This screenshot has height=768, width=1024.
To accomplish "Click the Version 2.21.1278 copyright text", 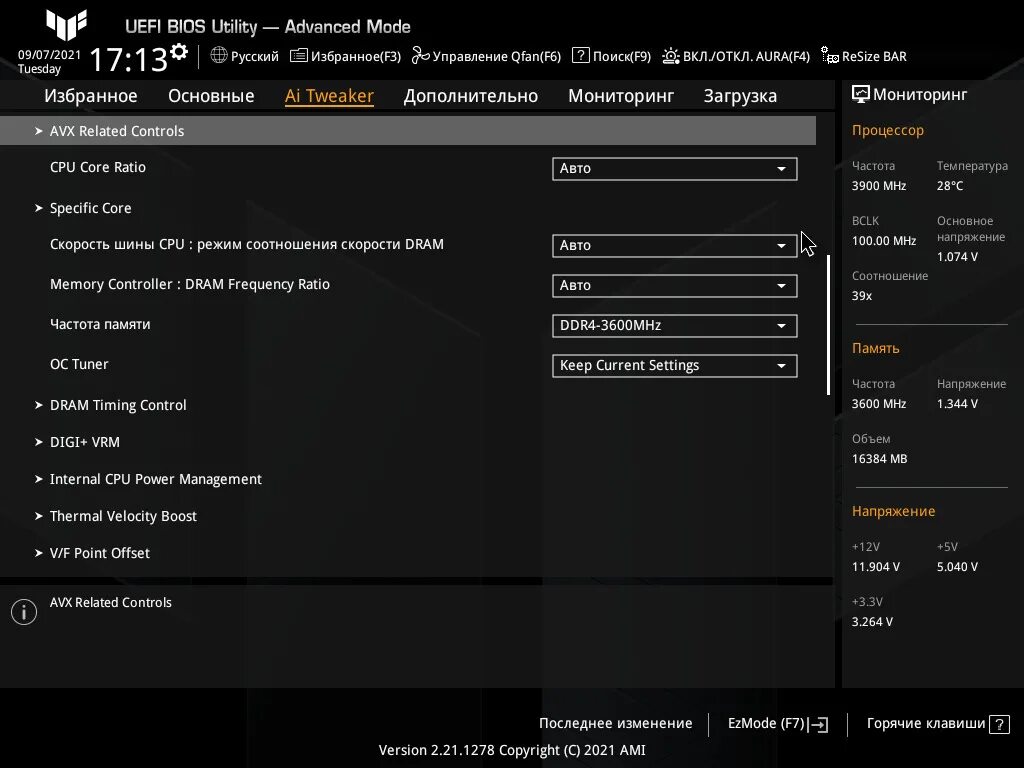I will coord(512,750).
